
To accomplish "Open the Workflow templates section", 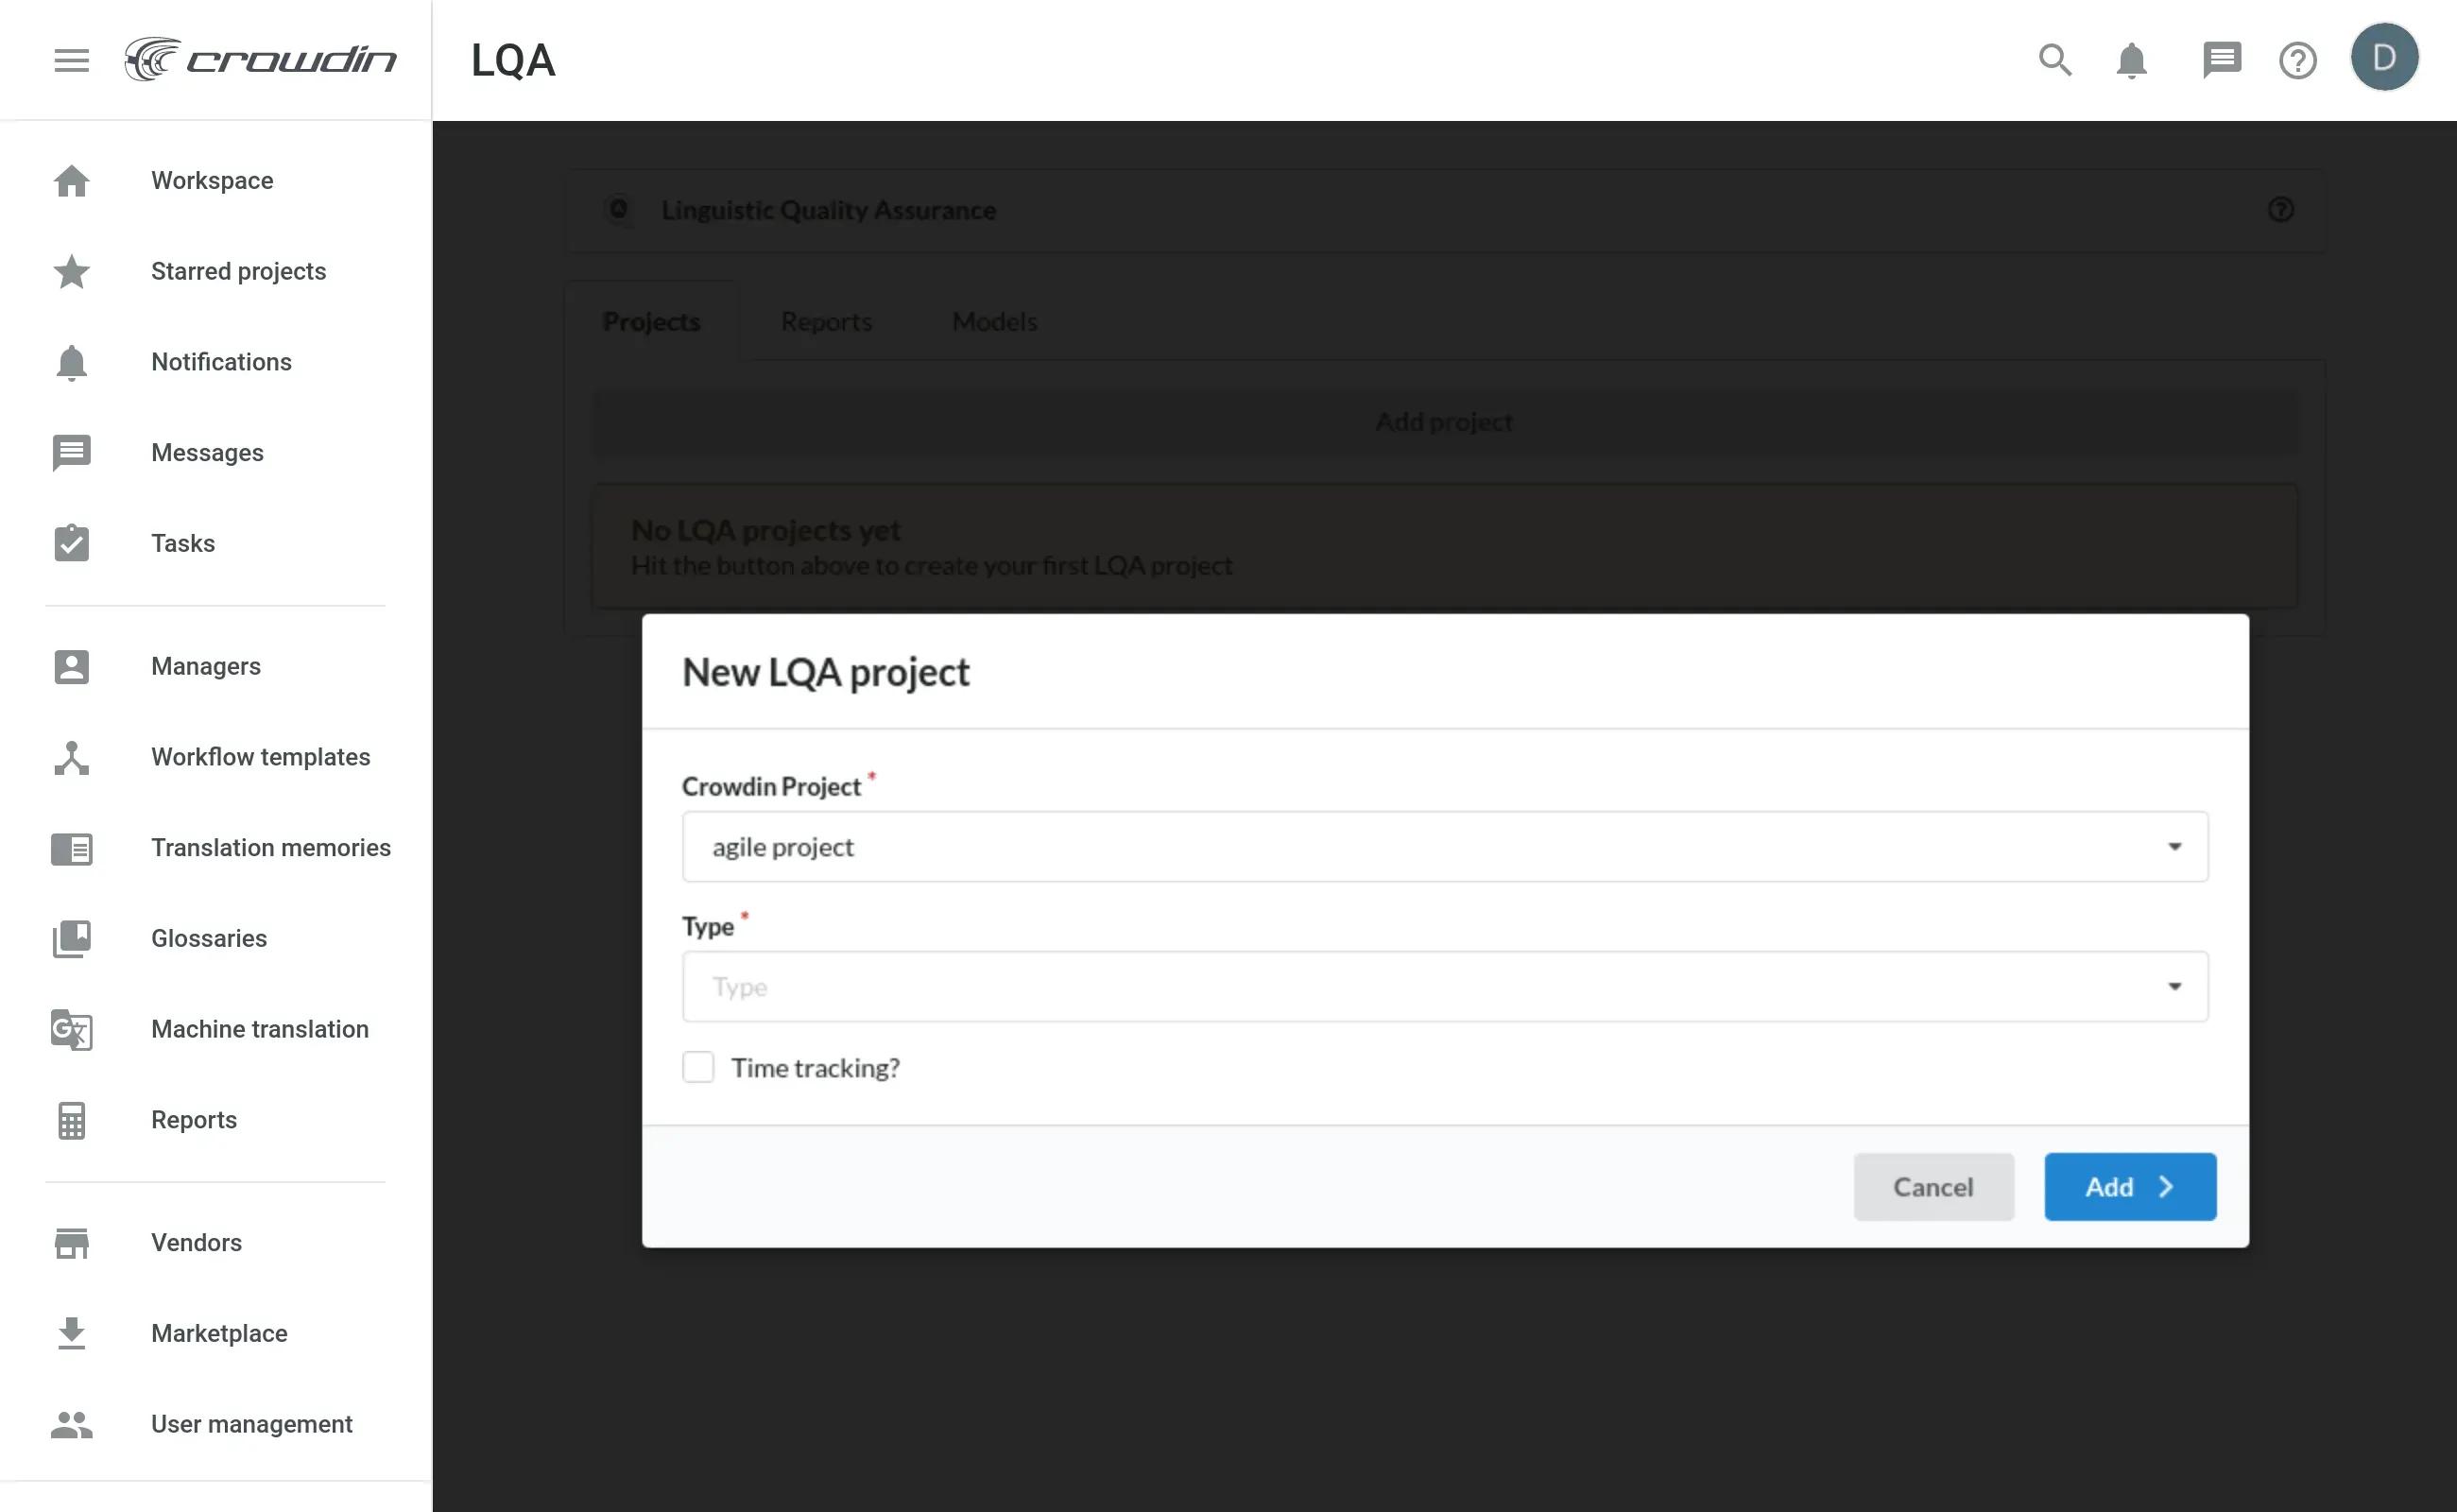I will click(x=260, y=757).
